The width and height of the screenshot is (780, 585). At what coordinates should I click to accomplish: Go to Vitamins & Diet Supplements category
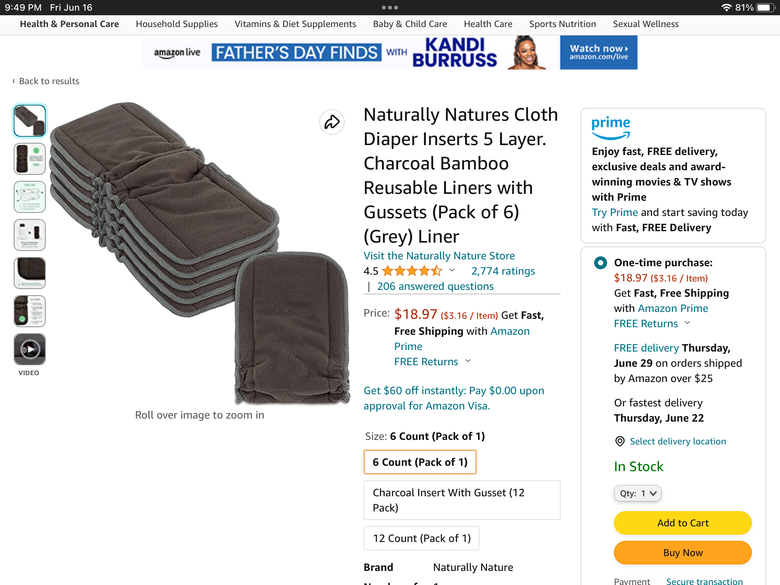[x=295, y=24]
